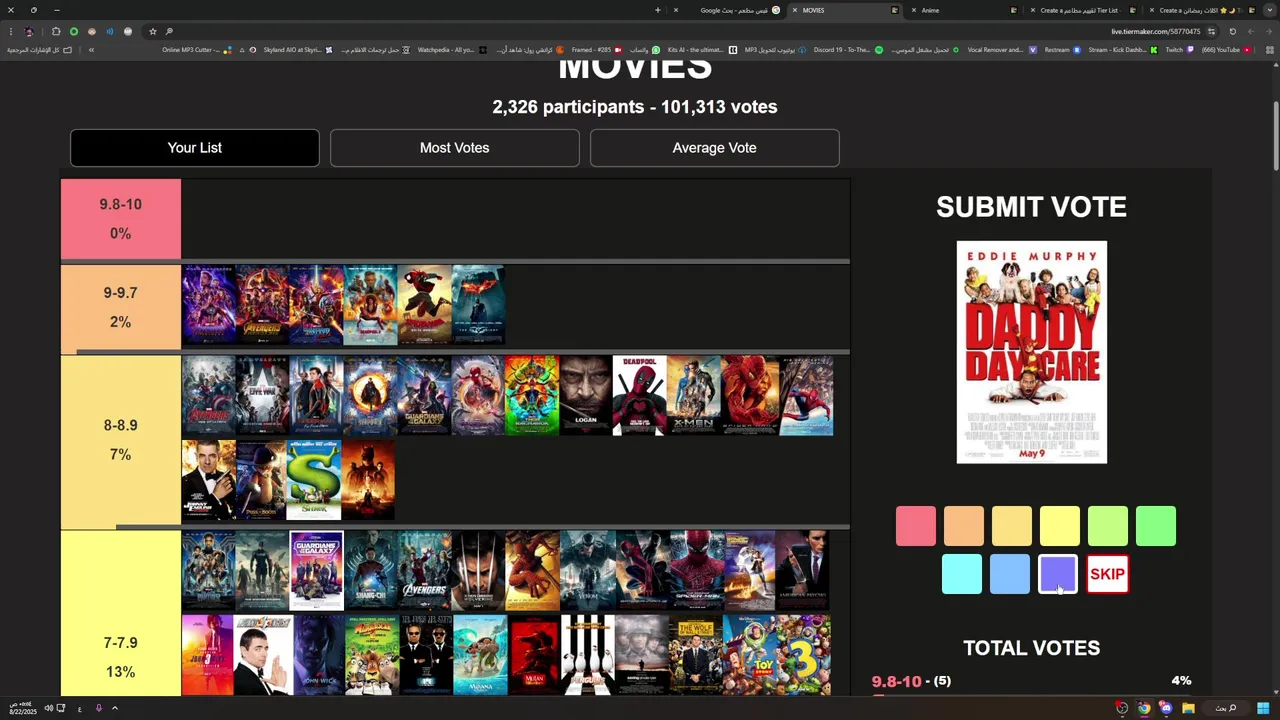1280x720 pixels.
Task: Click the zoom magnifier icon in address bar
Action: click(x=169, y=31)
